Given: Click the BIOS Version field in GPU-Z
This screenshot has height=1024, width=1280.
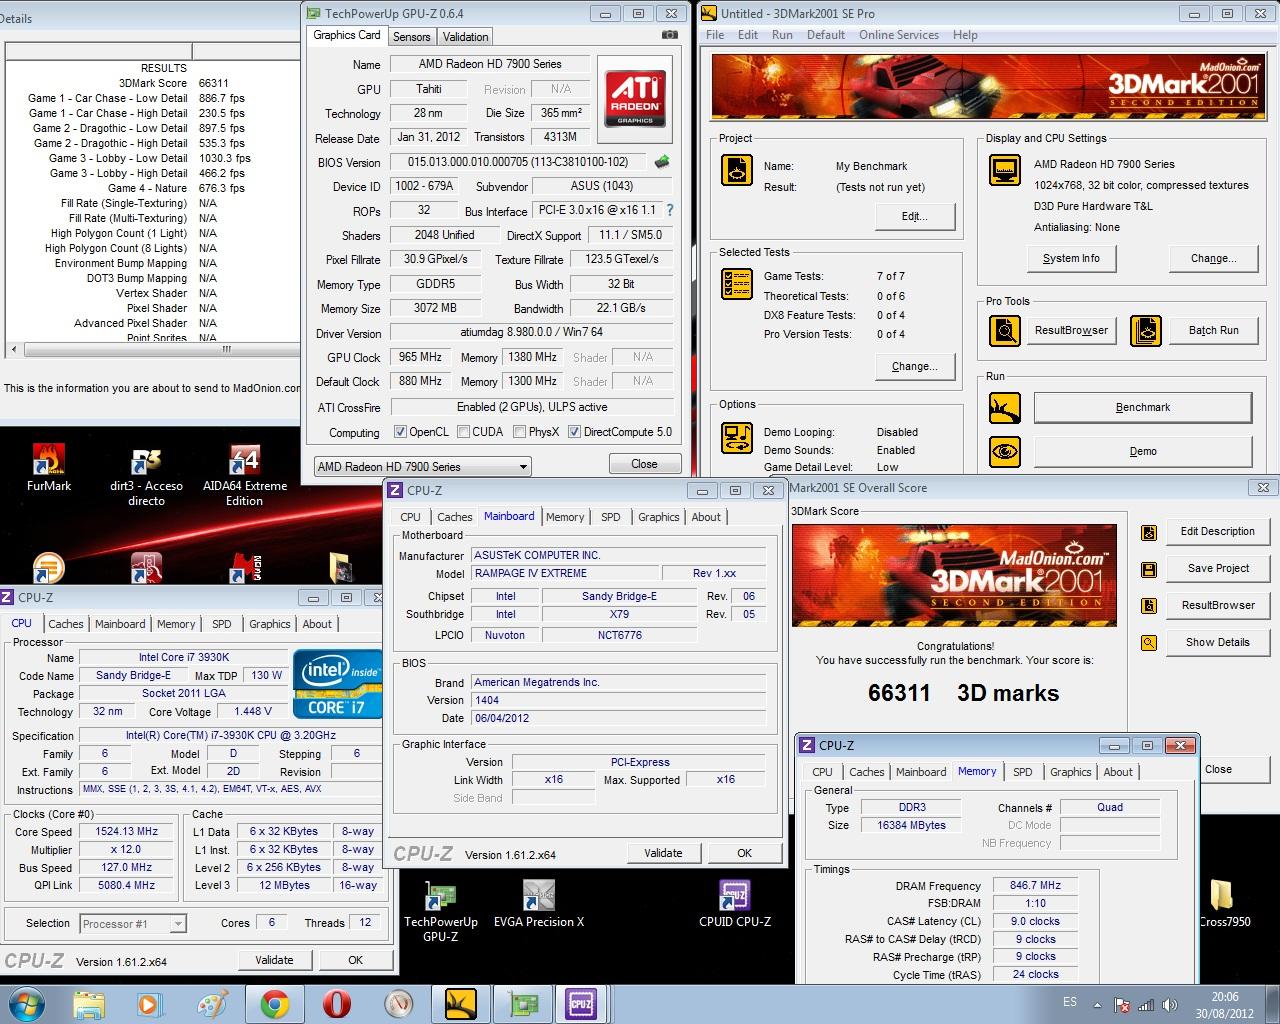Looking at the screenshot, I should tap(518, 162).
